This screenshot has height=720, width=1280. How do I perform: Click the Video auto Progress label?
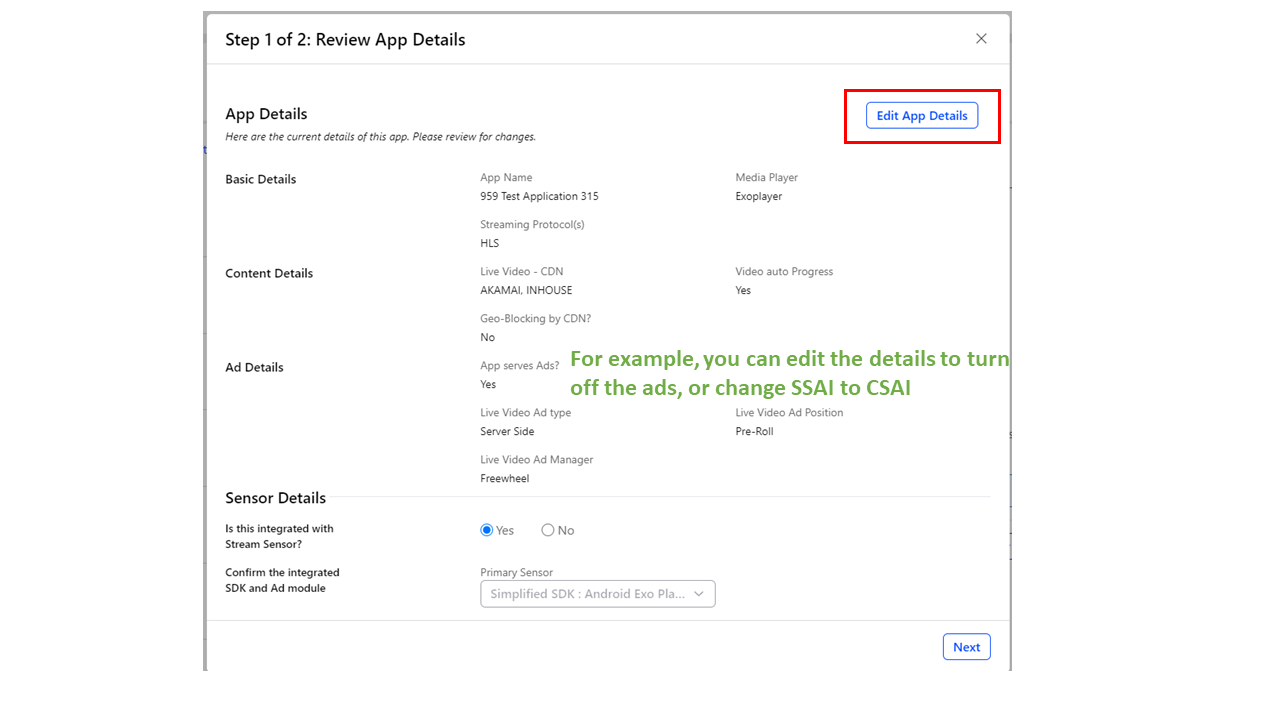[x=784, y=271]
